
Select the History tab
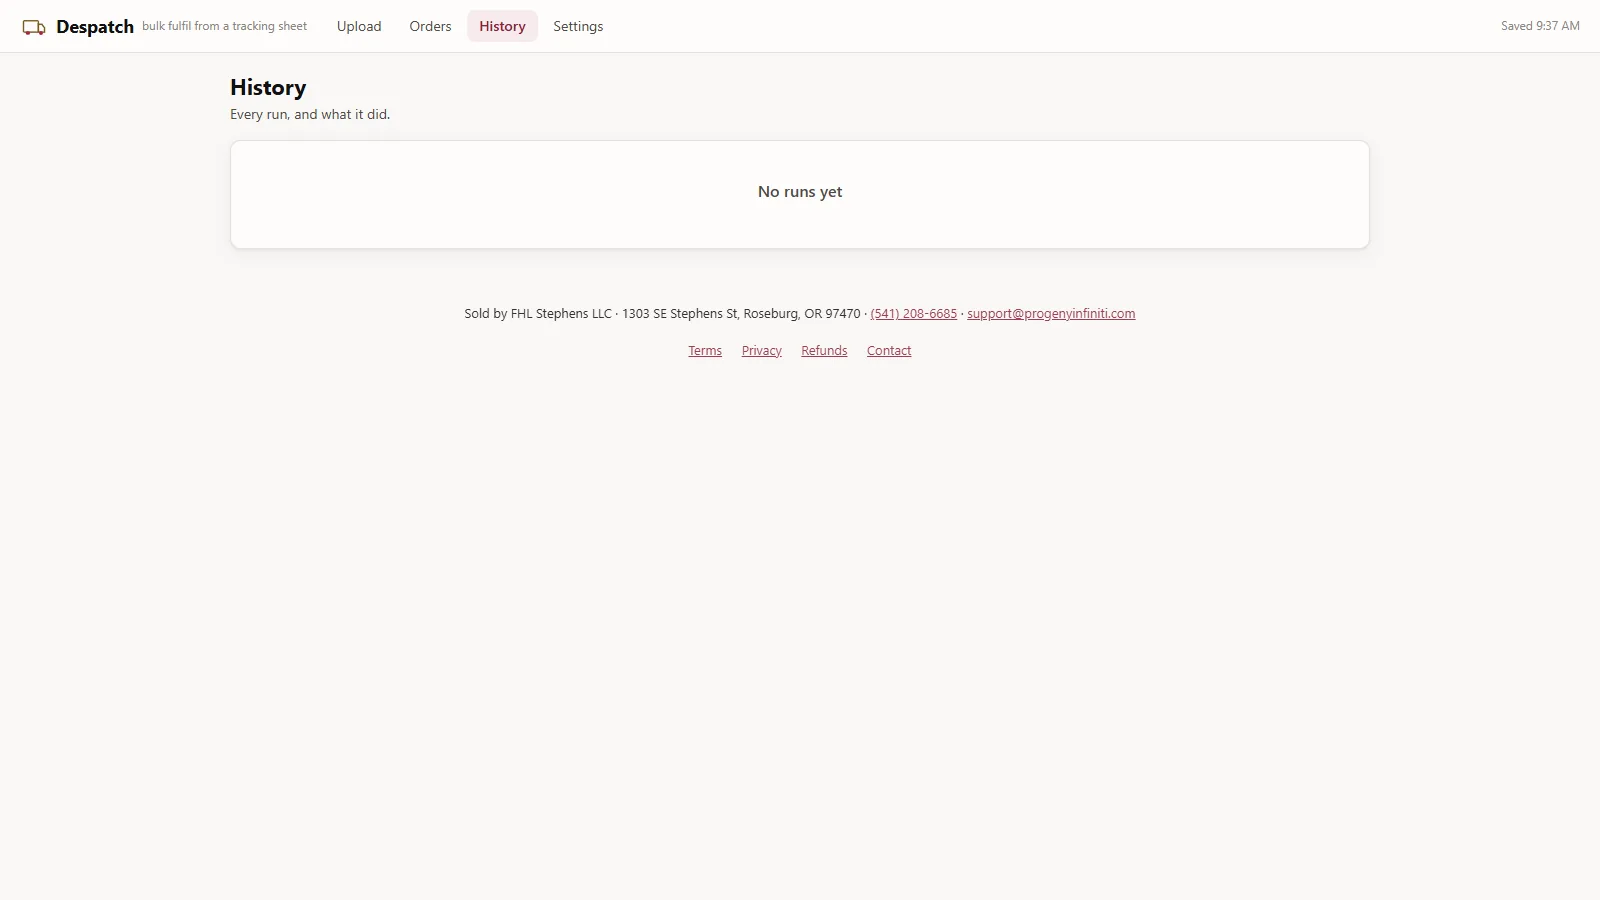[x=502, y=26]
